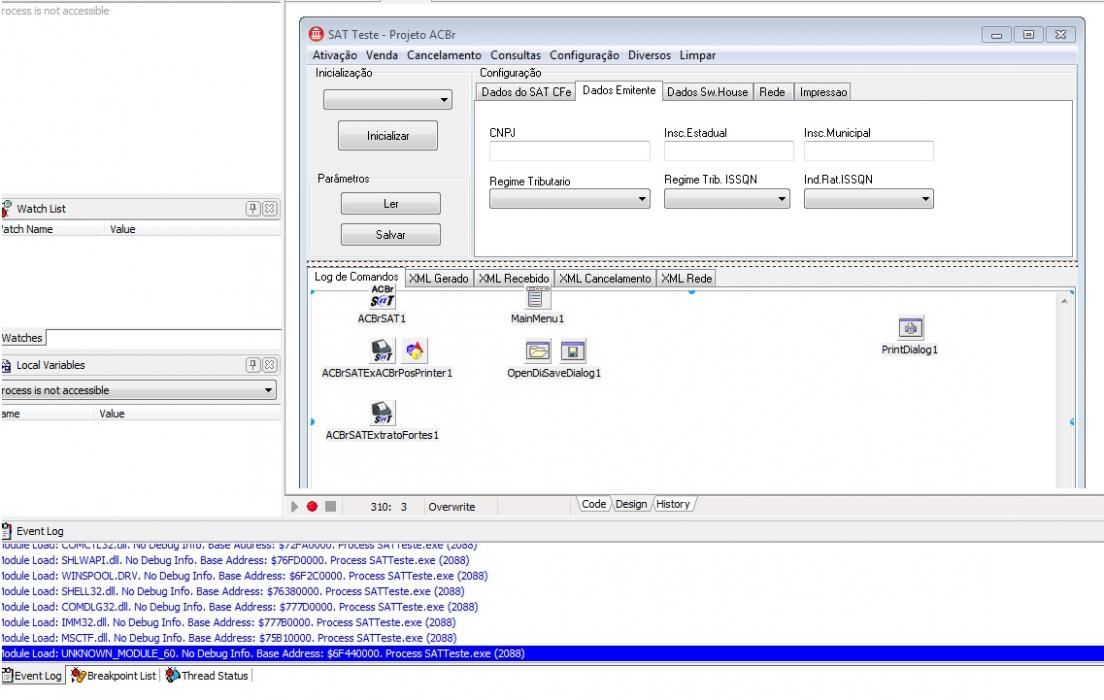Image resolution: width=1104 pixels, height=700 pixels.
Task: Click the Overwrite insert mode indicator
Action: point(451,506)
